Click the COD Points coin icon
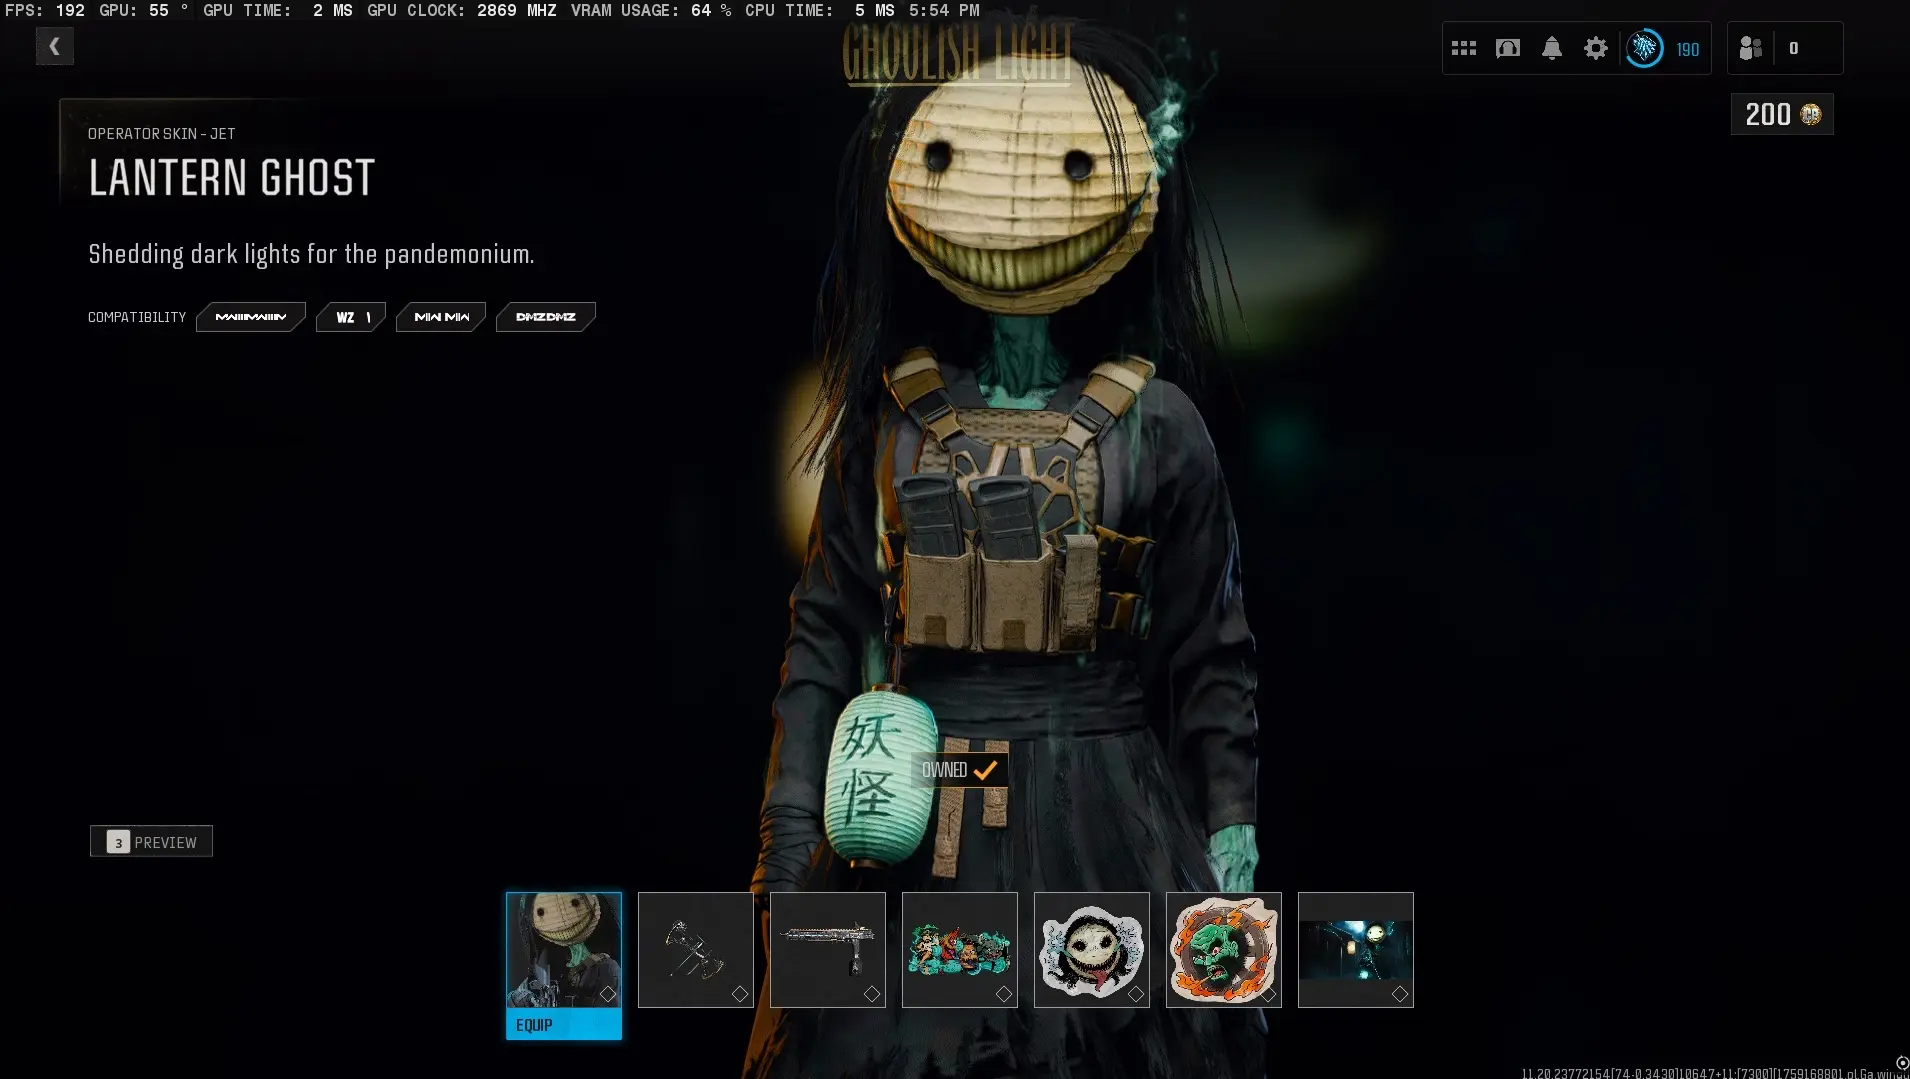Viewport: 1910px width, 1079px height. 1811,114
